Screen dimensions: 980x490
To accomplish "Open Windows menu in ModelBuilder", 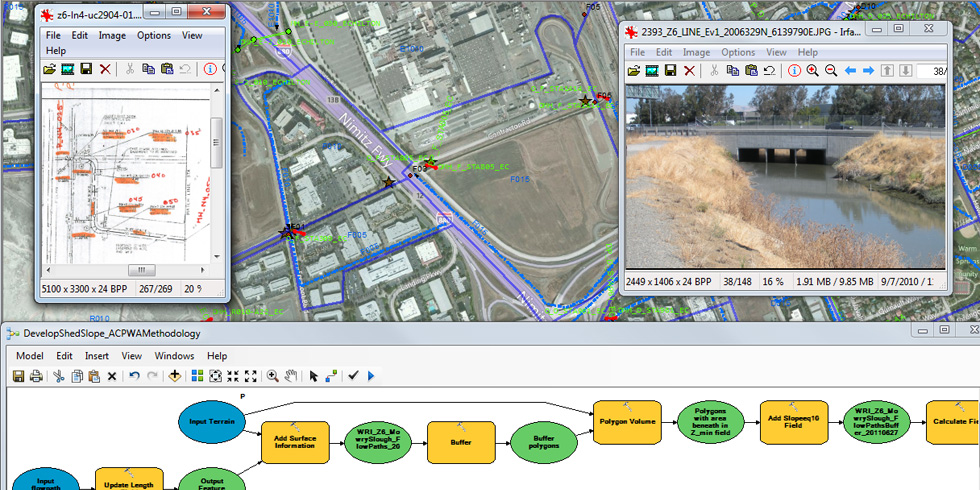I will click(x=174, y=356).
